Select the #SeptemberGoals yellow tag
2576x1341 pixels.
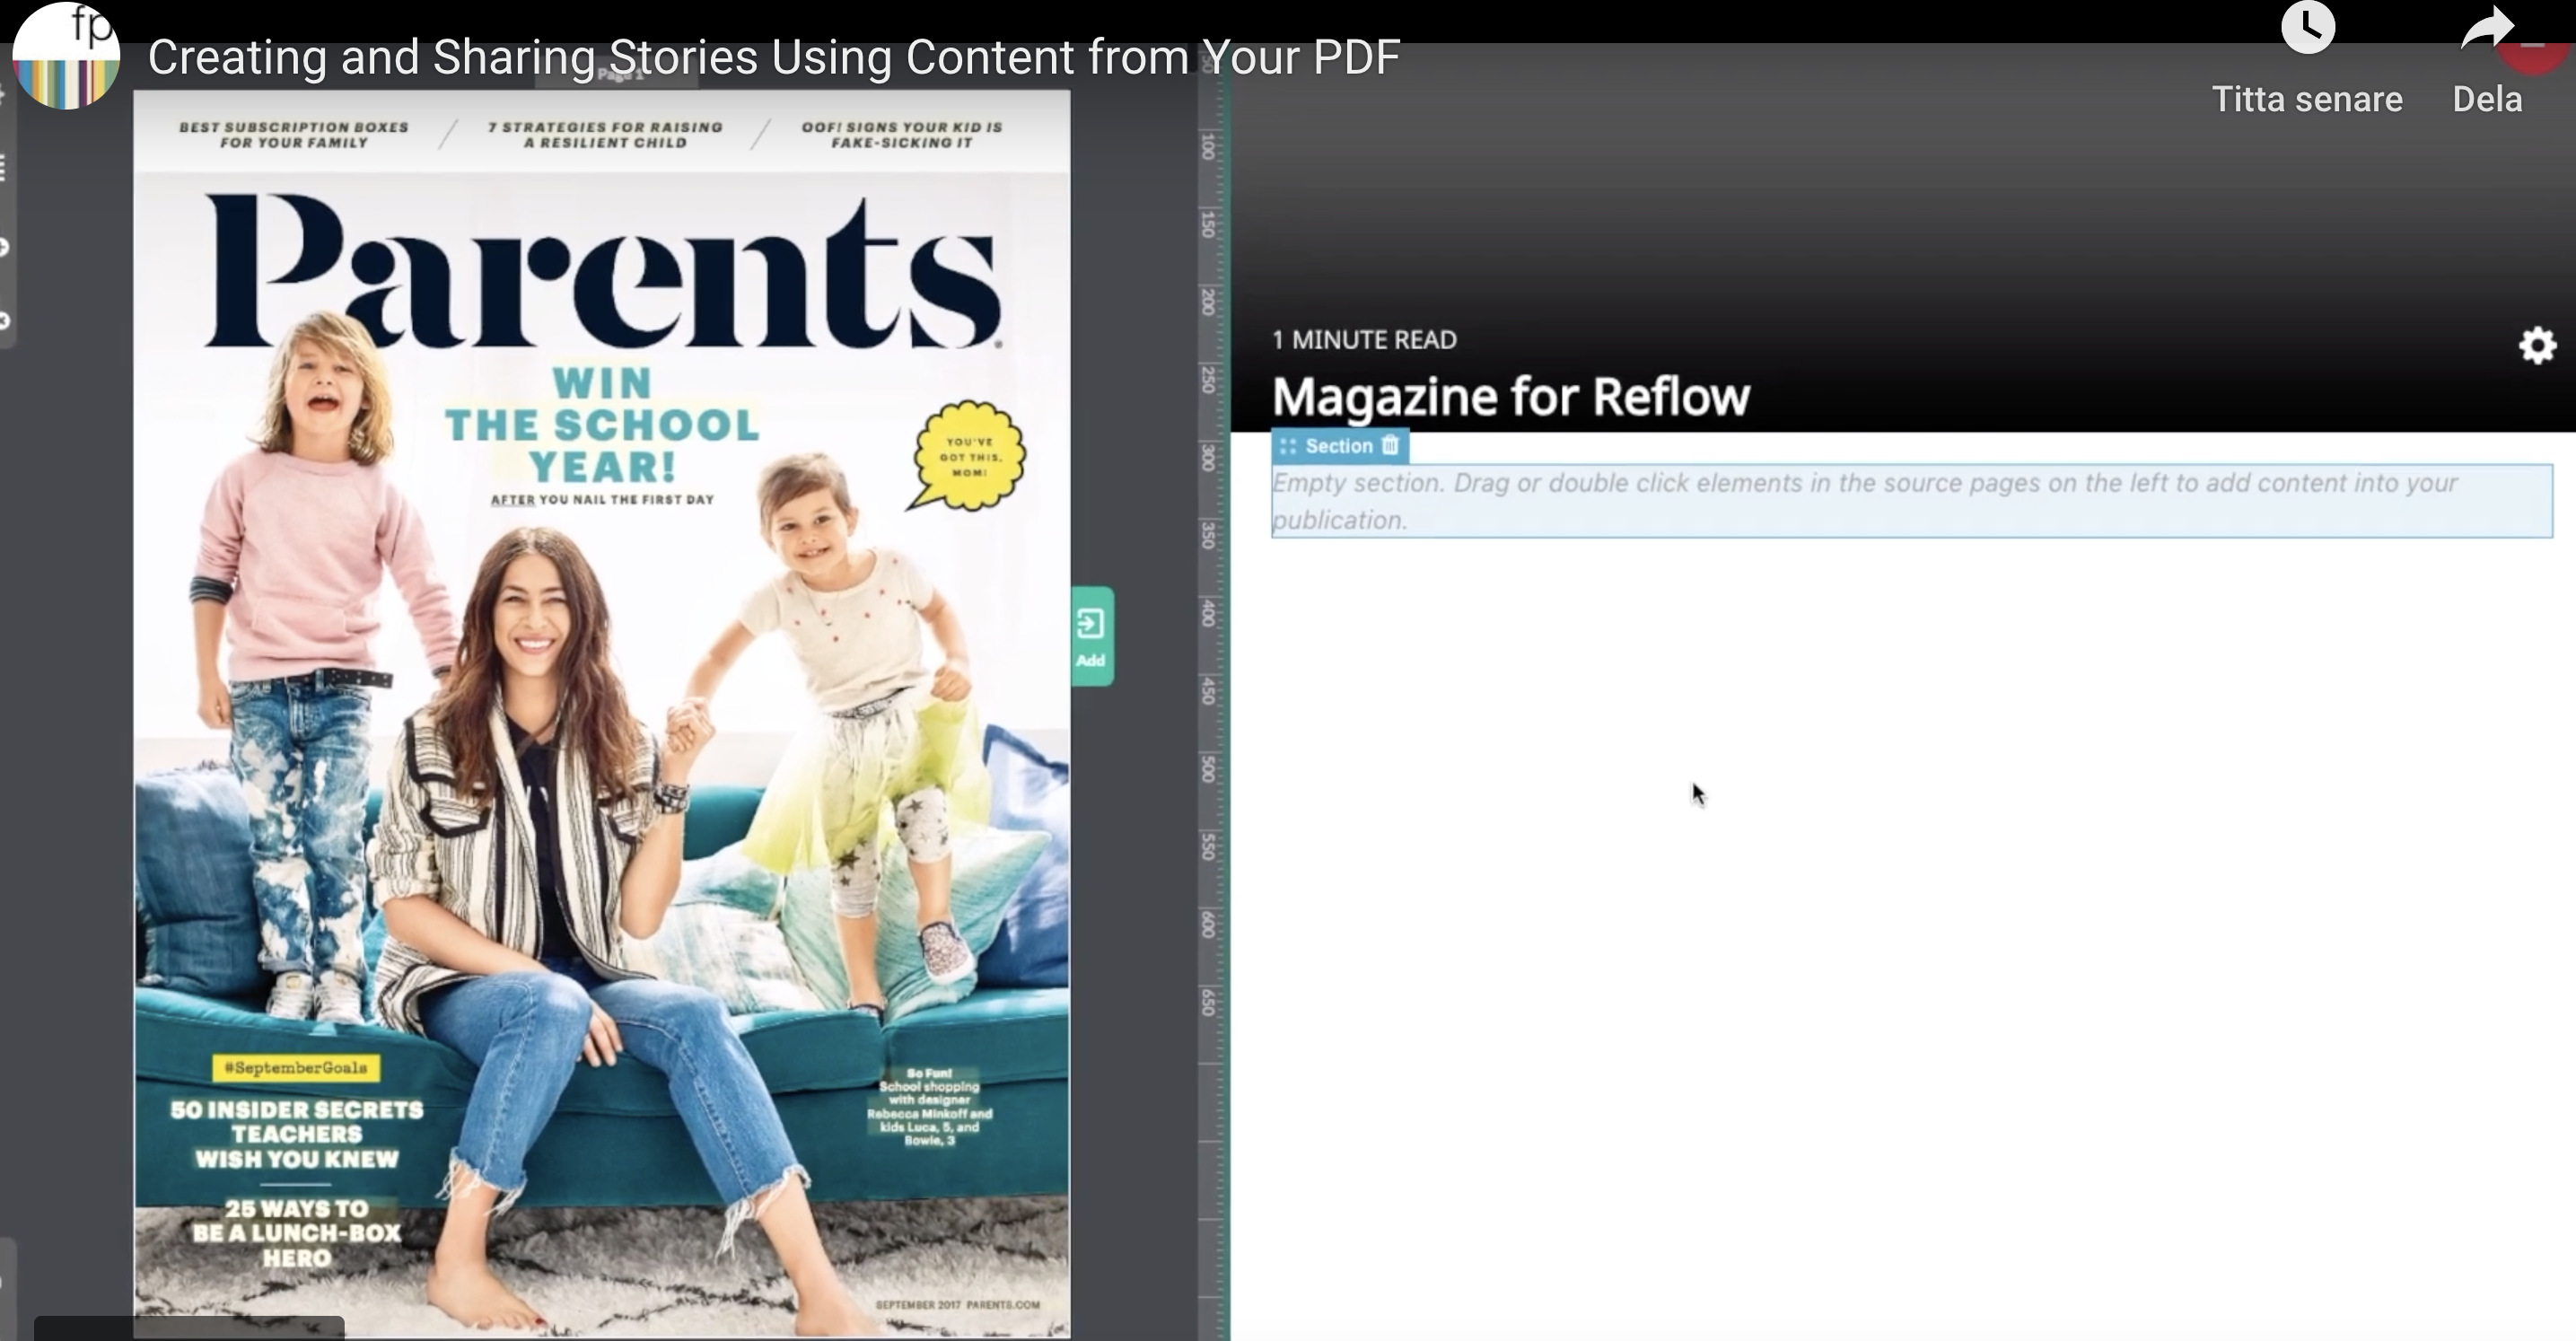[296, 1068]
